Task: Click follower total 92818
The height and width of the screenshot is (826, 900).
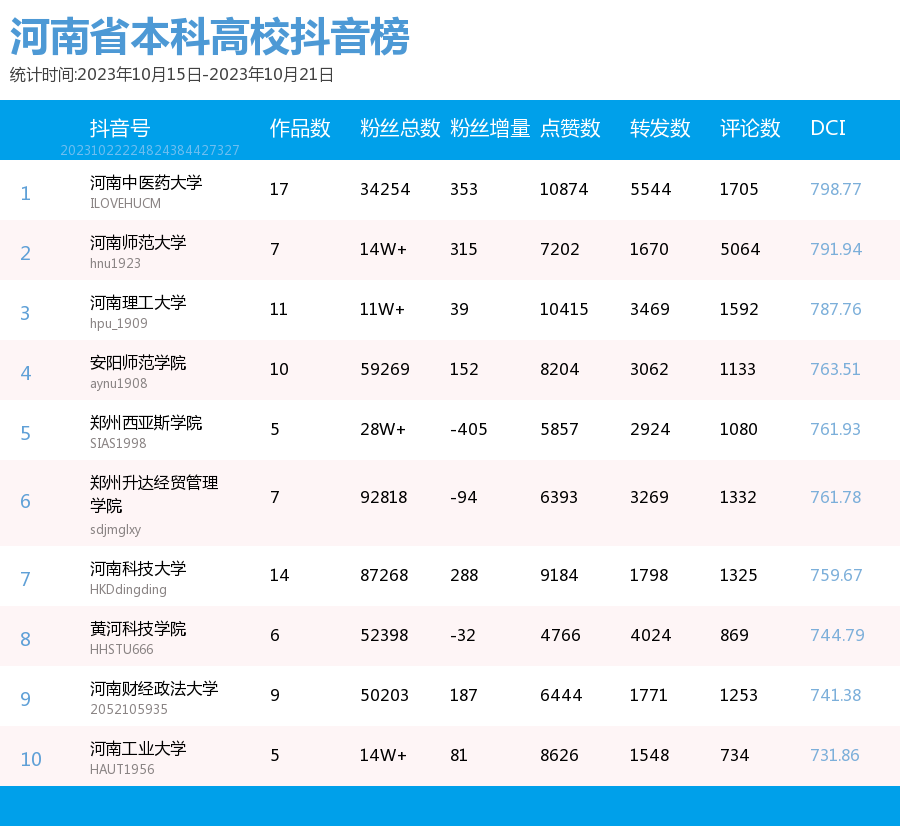Action: click(x=383, y=497)
